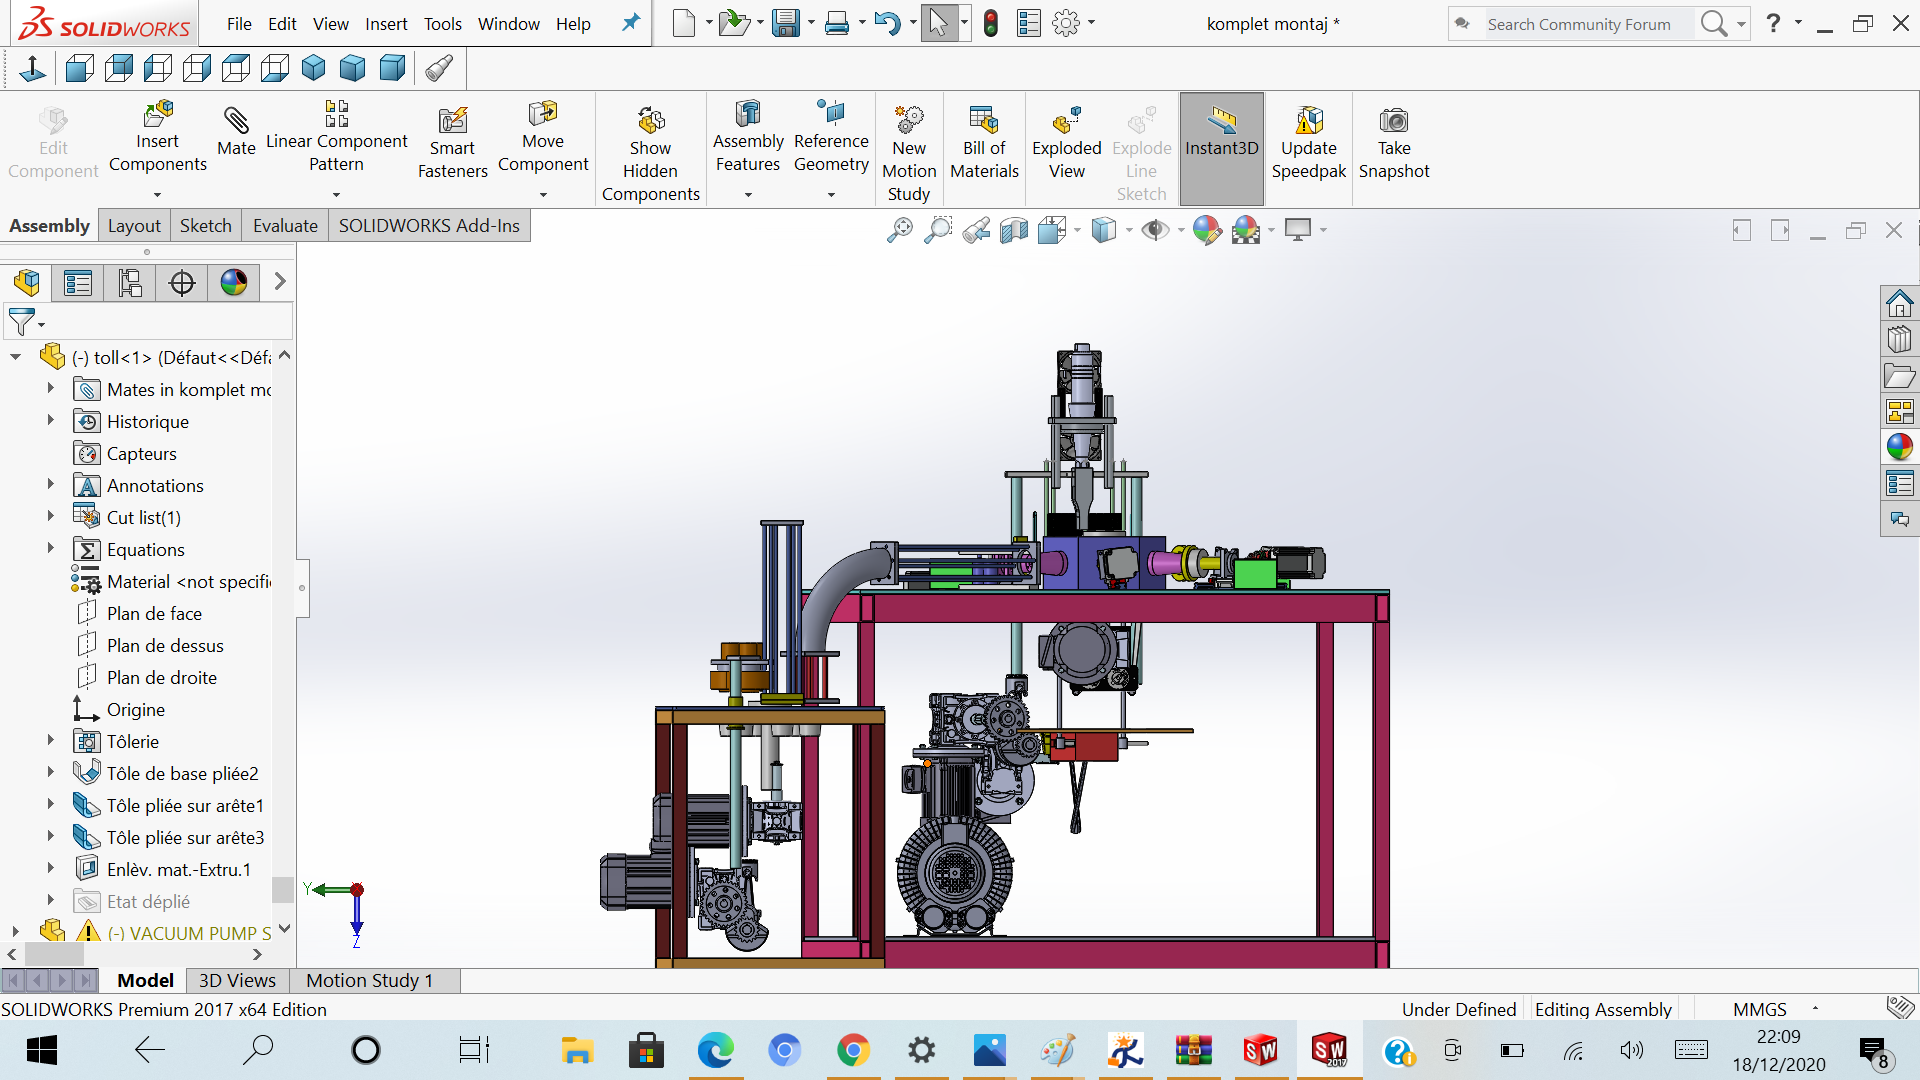Expand the Annotations folder

click(50, 485)
